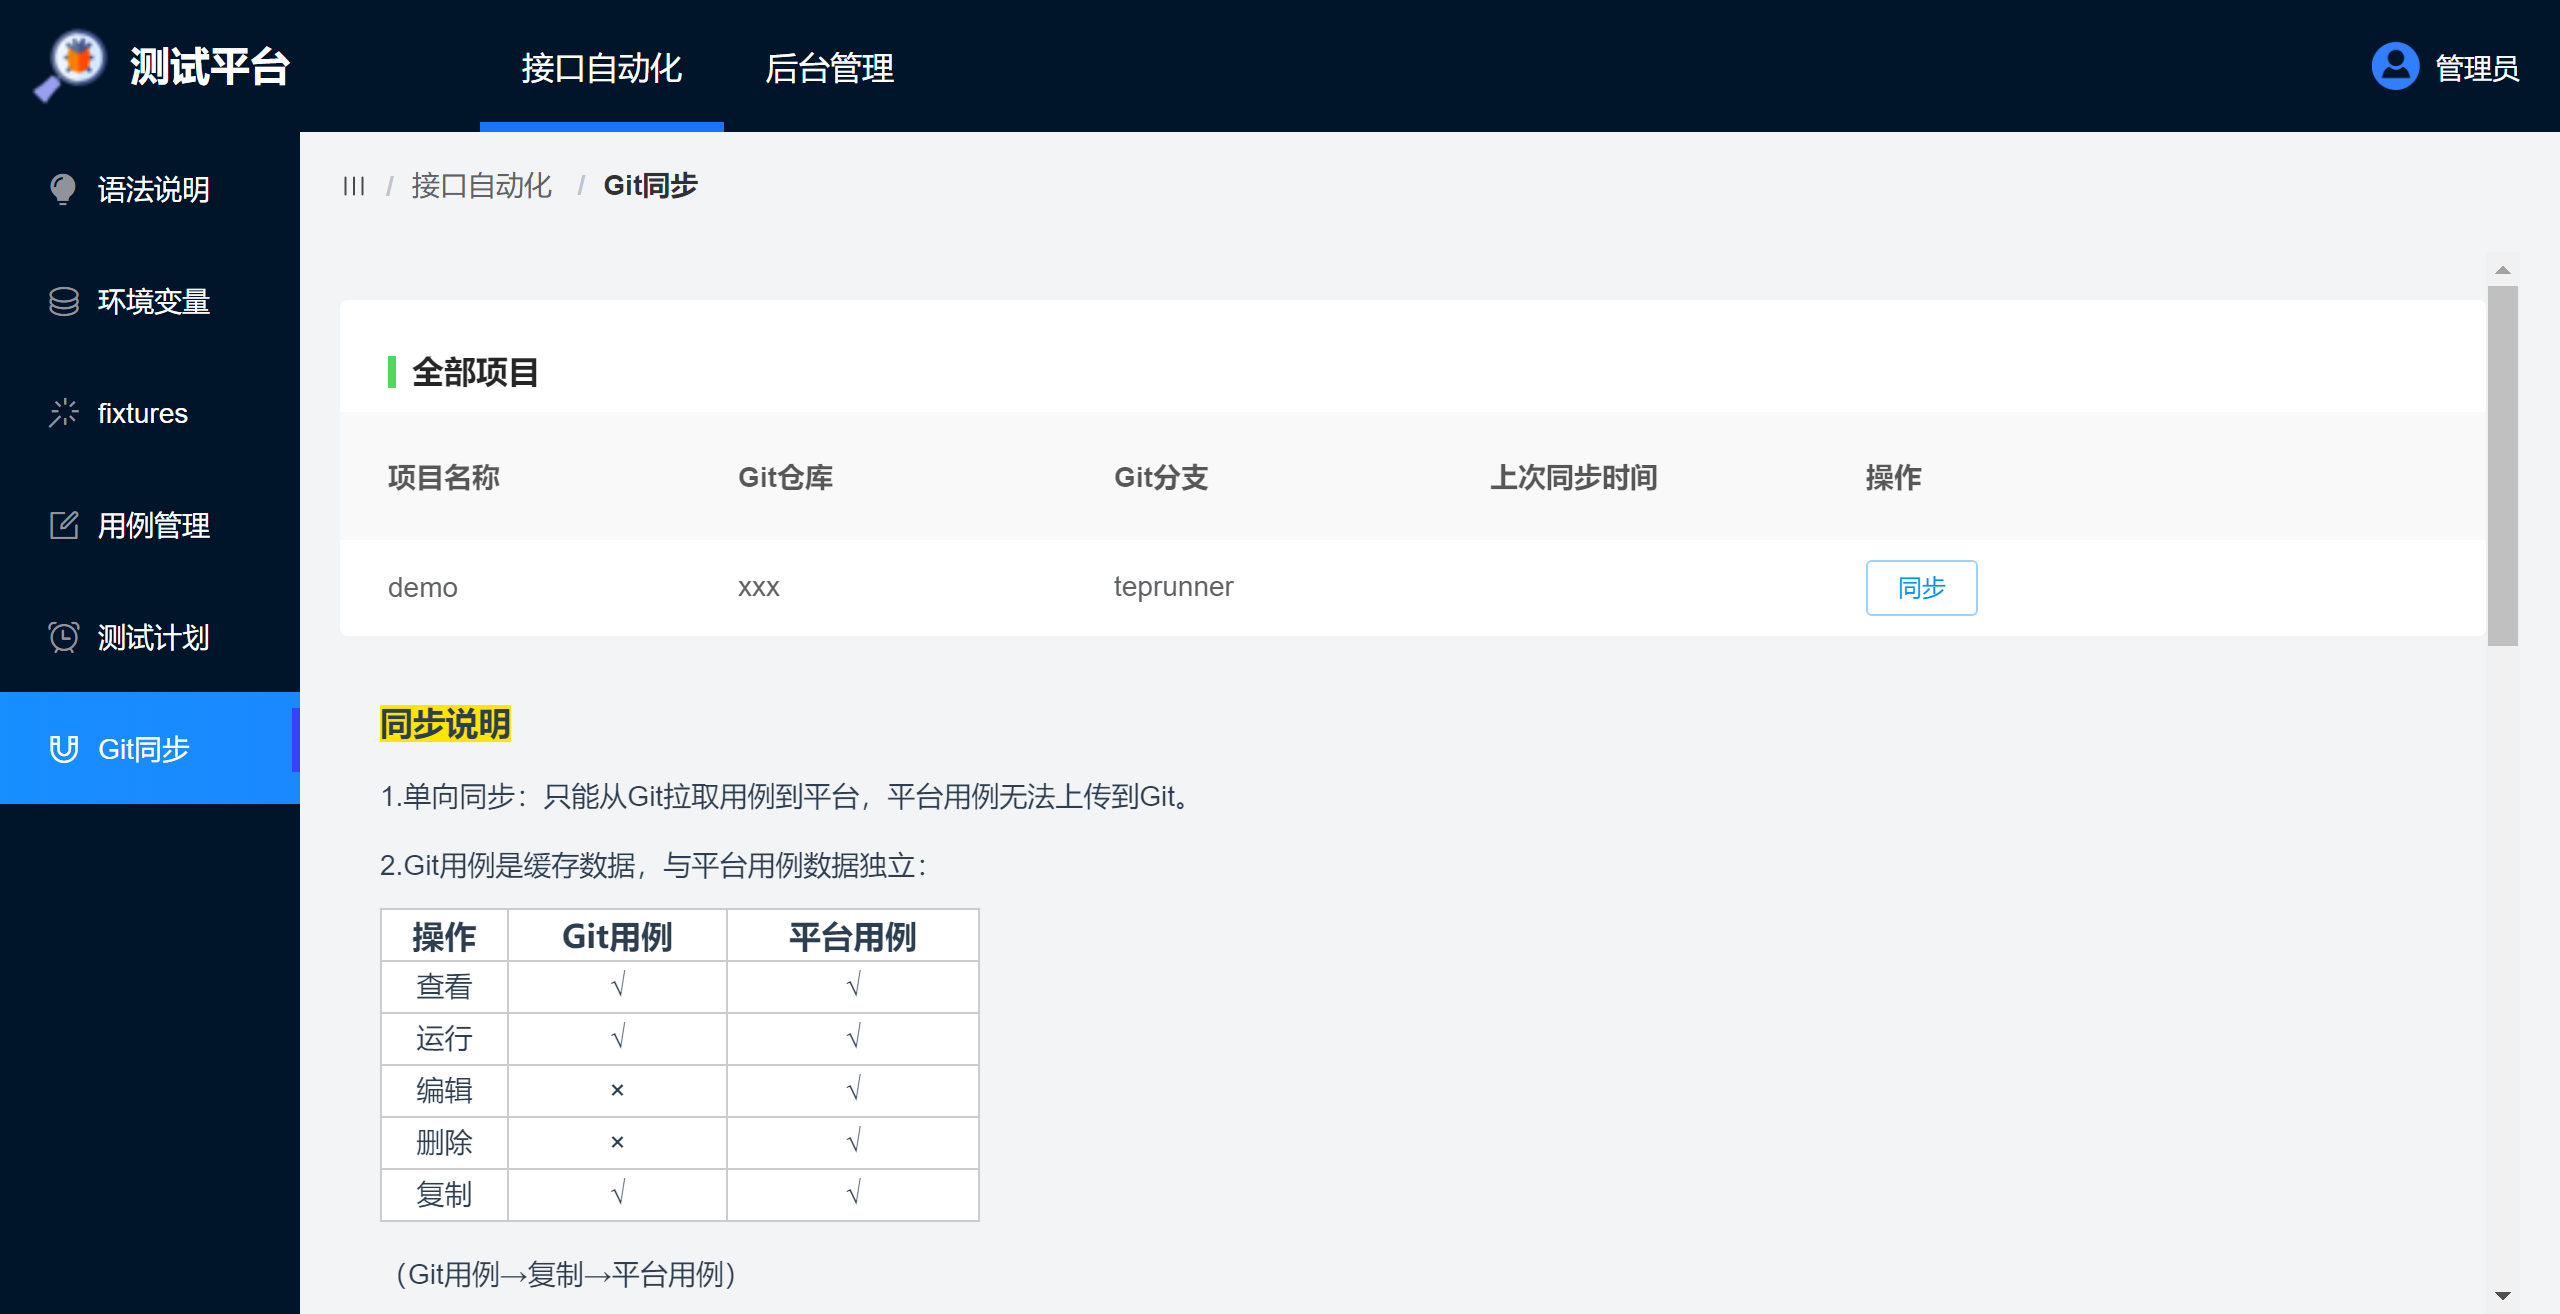Click the 管理员 user name
The width and height of the screenshot is (2560, 1314).
click(x=2477, y=68)
